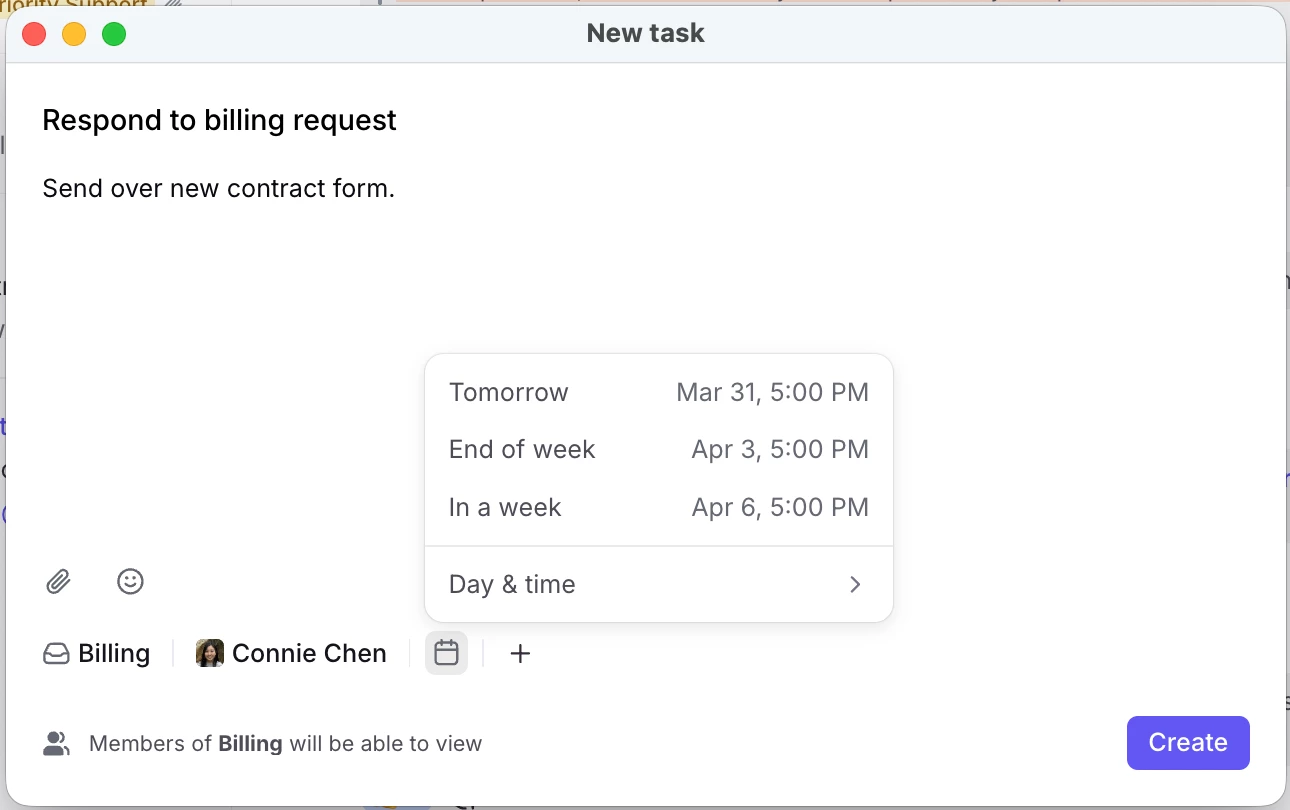Click the plus icon to add field
This screenshot has height=810, width=1290.
tap(520, 653)
